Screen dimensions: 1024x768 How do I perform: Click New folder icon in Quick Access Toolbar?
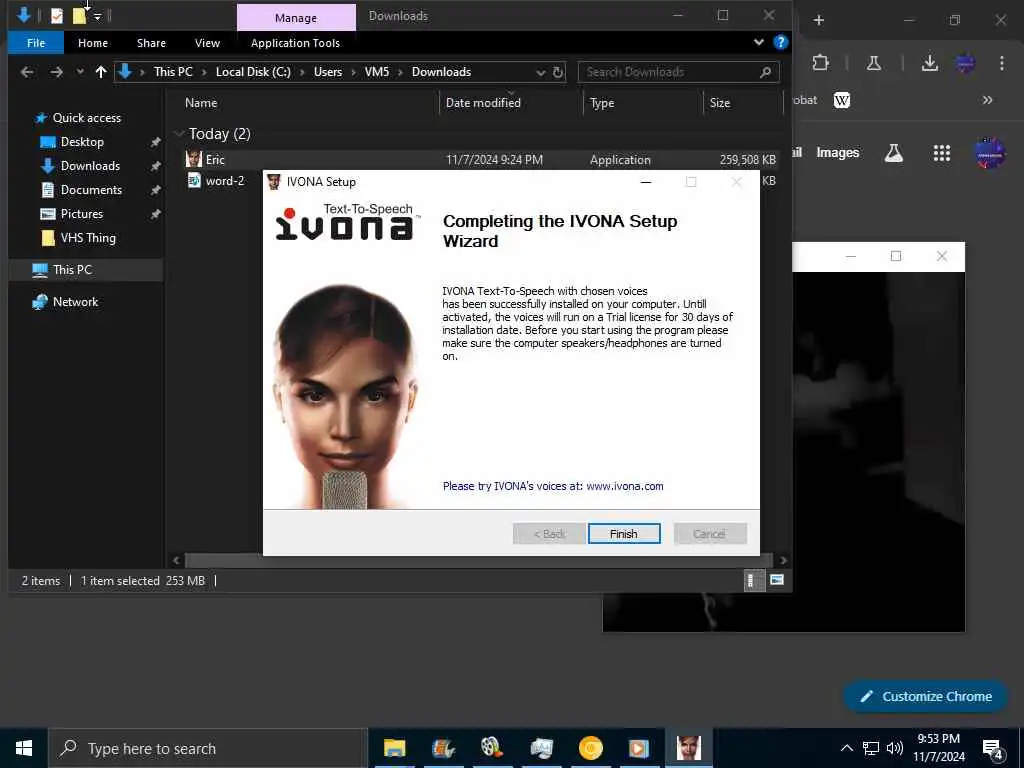click(79, 16)
